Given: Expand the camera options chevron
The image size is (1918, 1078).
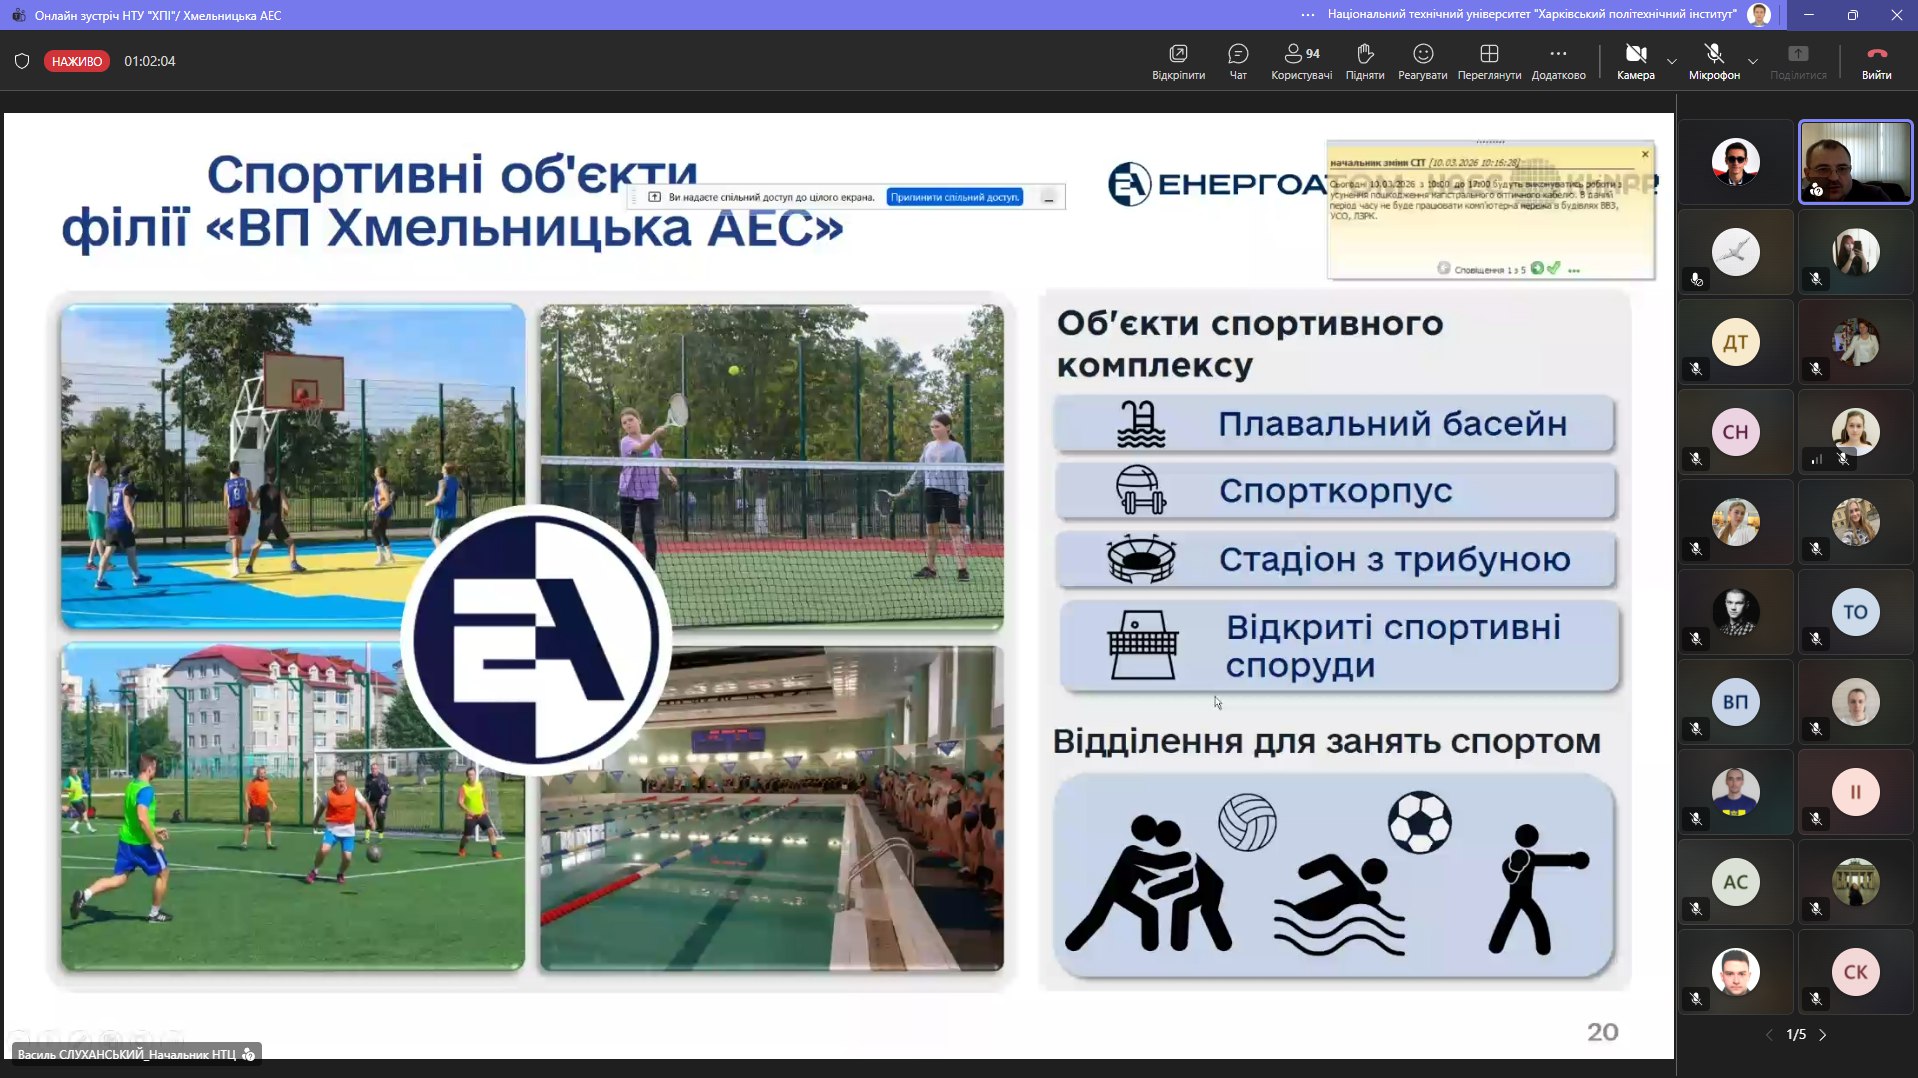Looking at the screenshot, I should (1672, 61).
